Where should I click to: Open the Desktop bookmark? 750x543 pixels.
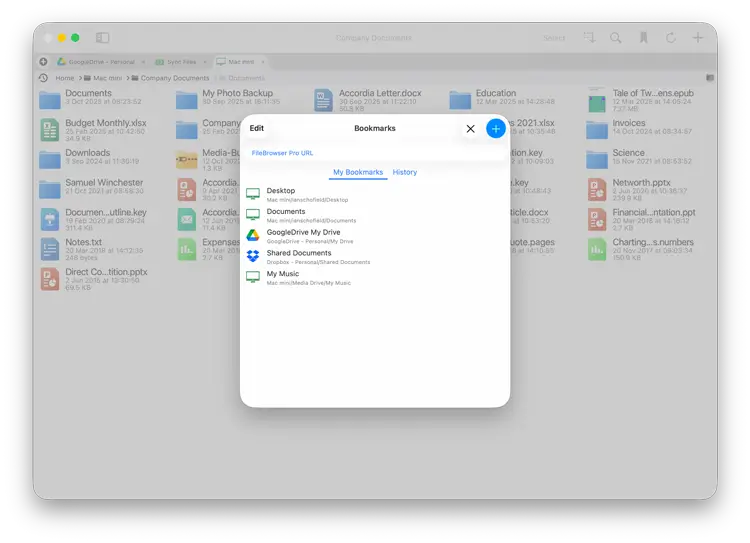[281, 190]
